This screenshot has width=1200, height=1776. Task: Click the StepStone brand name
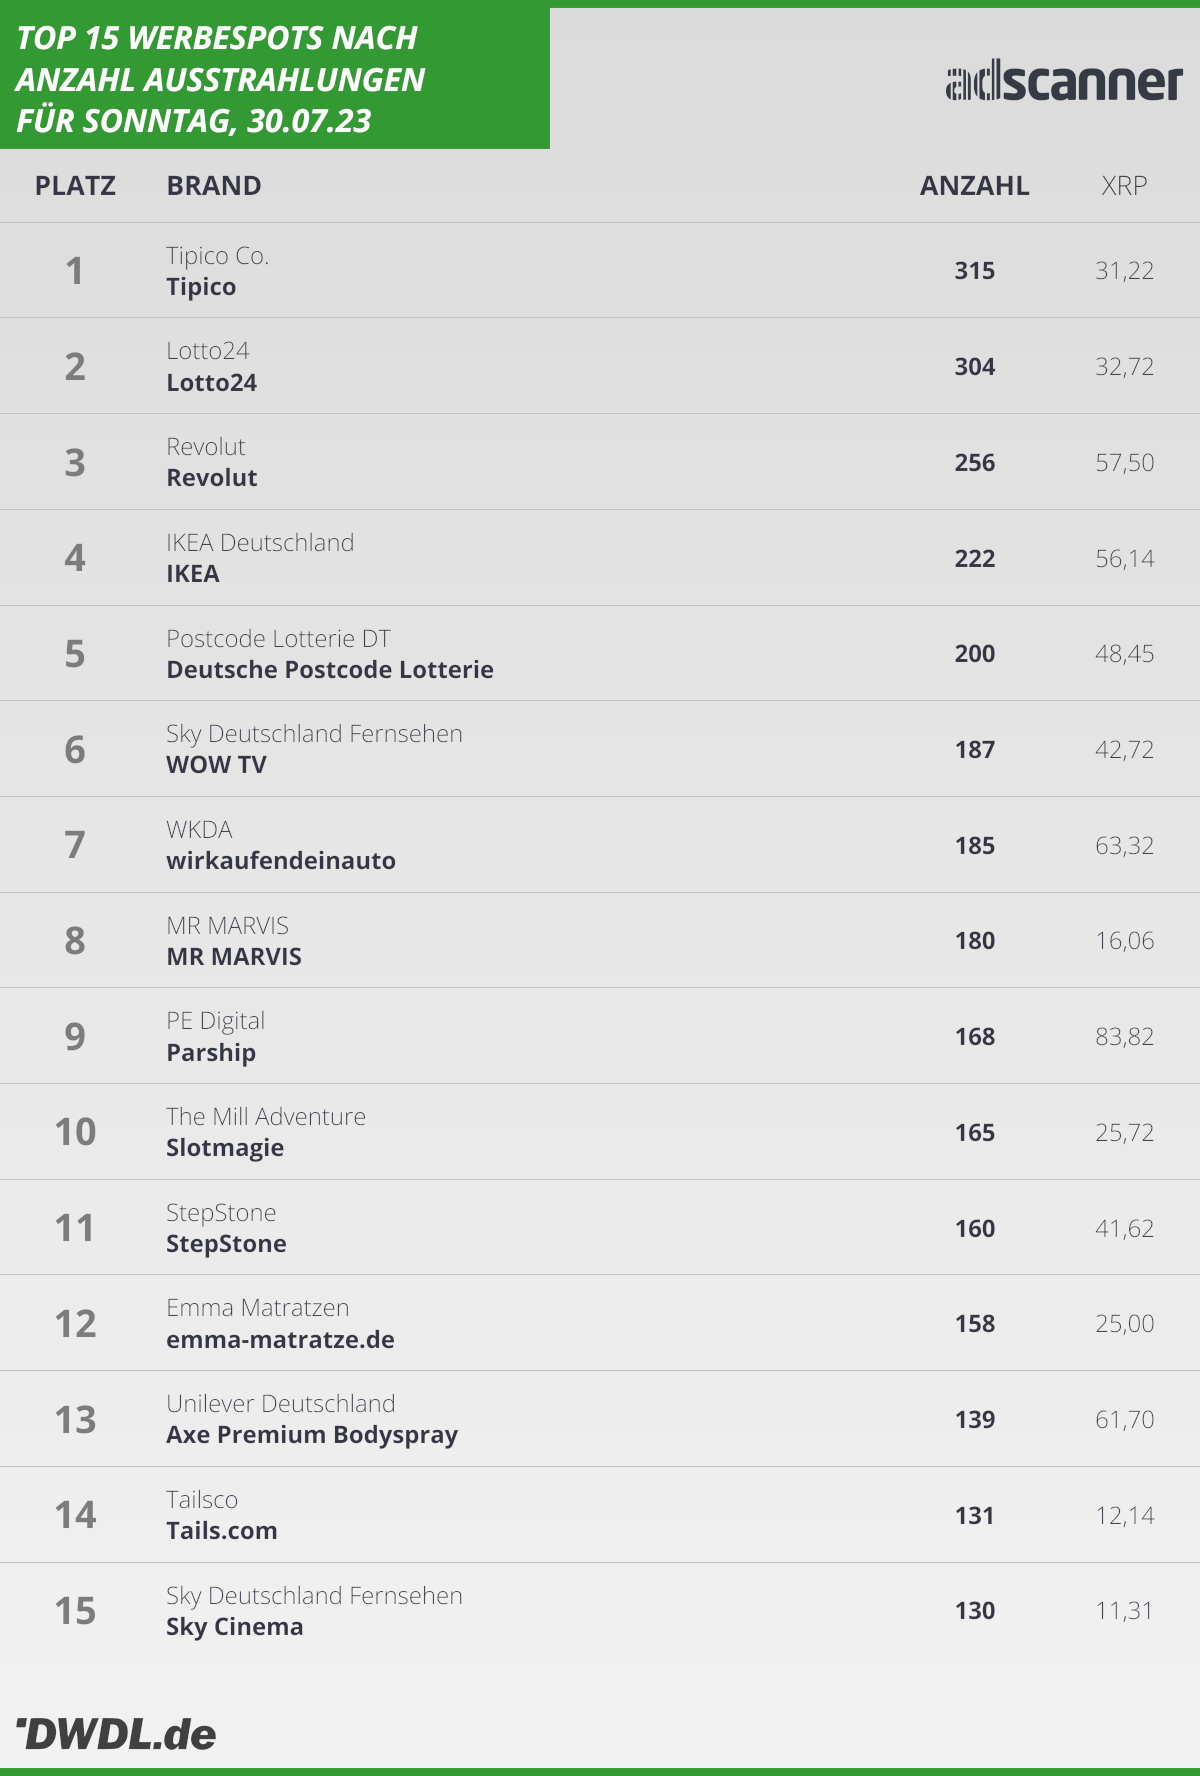(226, 1244)
